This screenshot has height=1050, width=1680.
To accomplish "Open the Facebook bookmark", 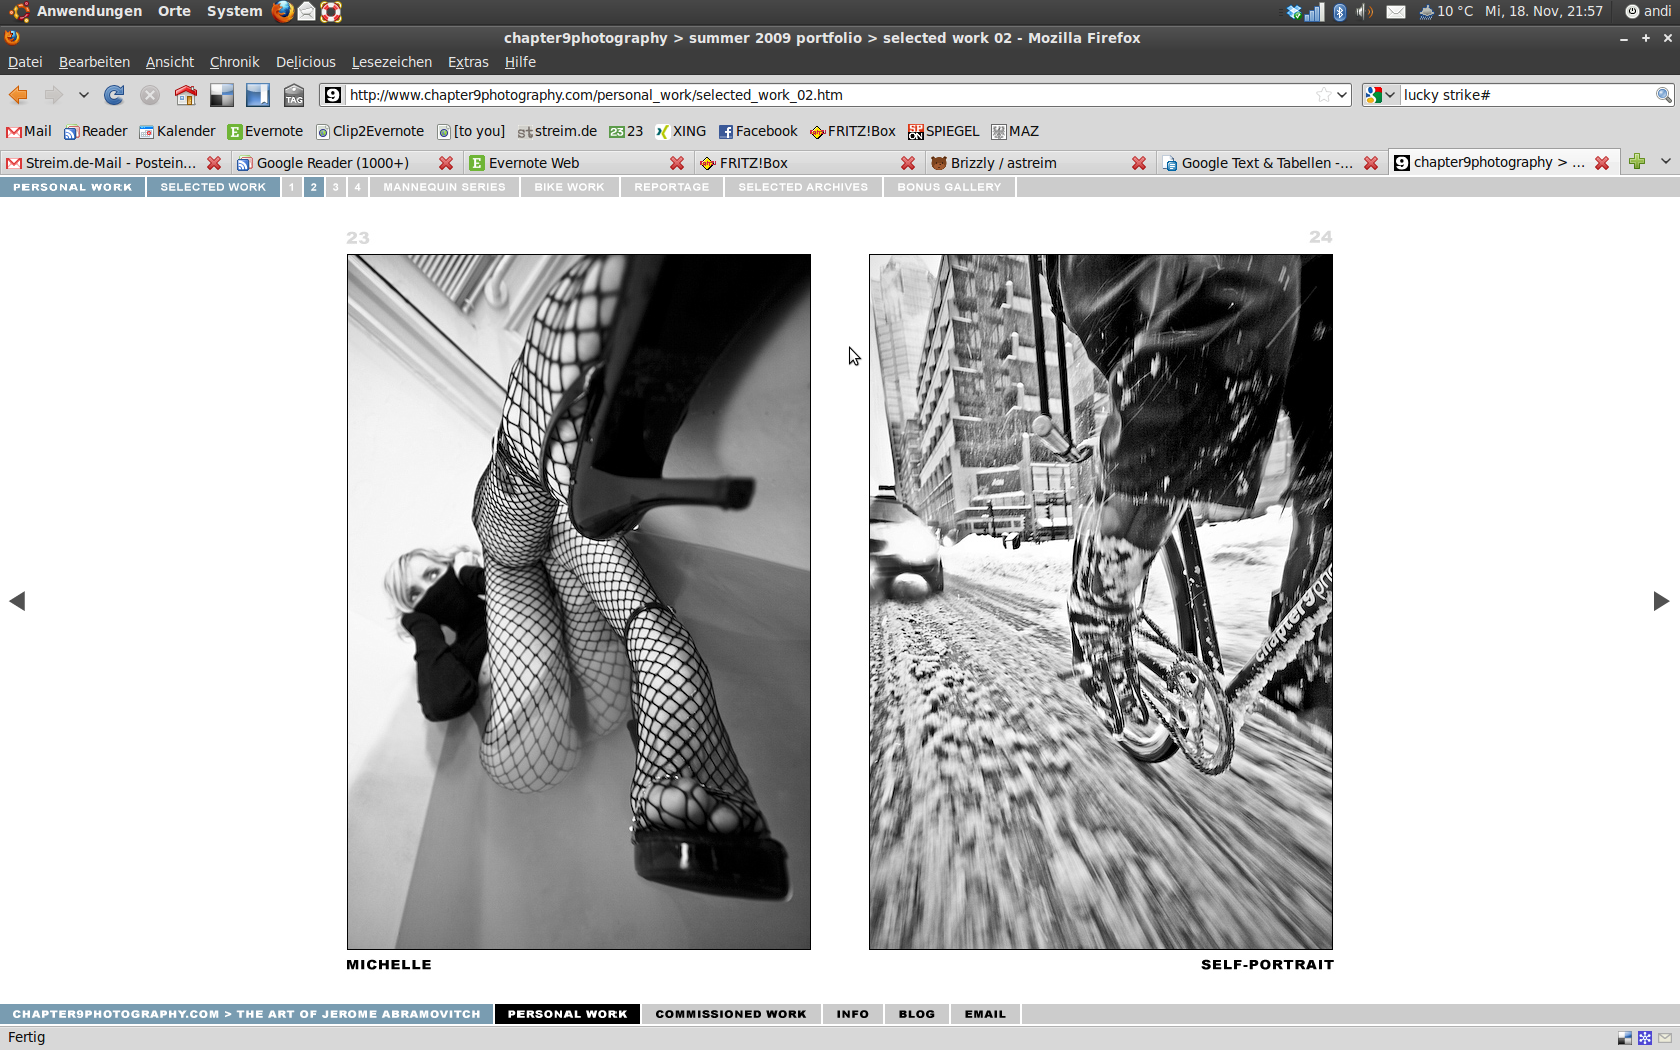I will pyautogui.click(x=758, y=131).
